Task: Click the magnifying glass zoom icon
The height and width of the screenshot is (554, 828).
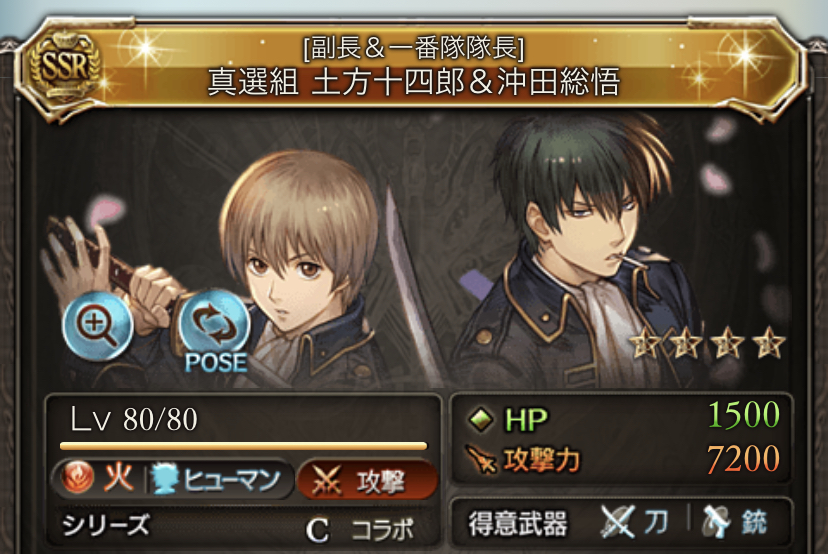Action: 97,325
